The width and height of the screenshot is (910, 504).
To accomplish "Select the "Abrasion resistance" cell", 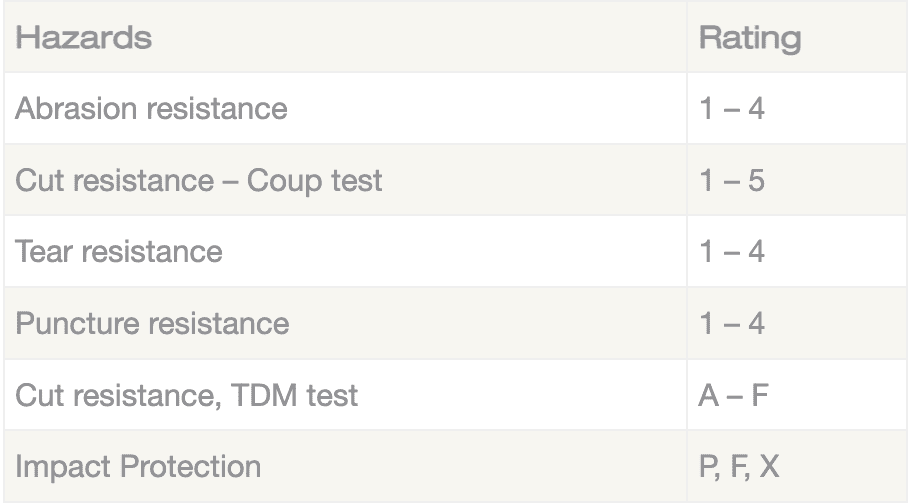I will (x=151, y=108).
